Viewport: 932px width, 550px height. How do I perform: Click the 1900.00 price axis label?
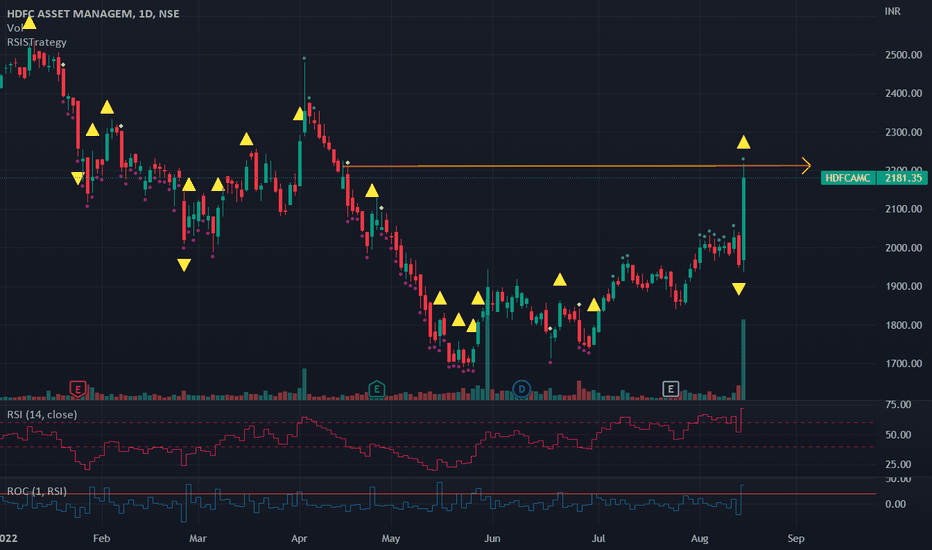click(903, 286)
